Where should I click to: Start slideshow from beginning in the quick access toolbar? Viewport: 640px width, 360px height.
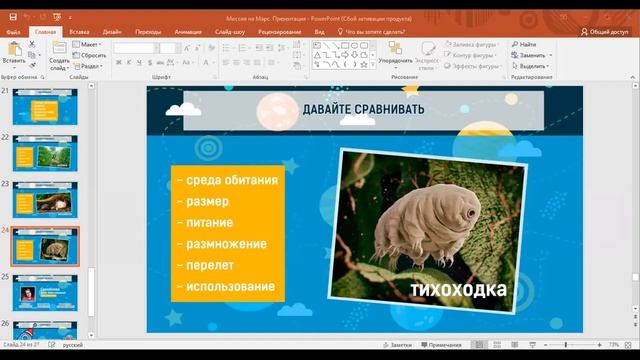pyautogui.click(x=57, y=17)
